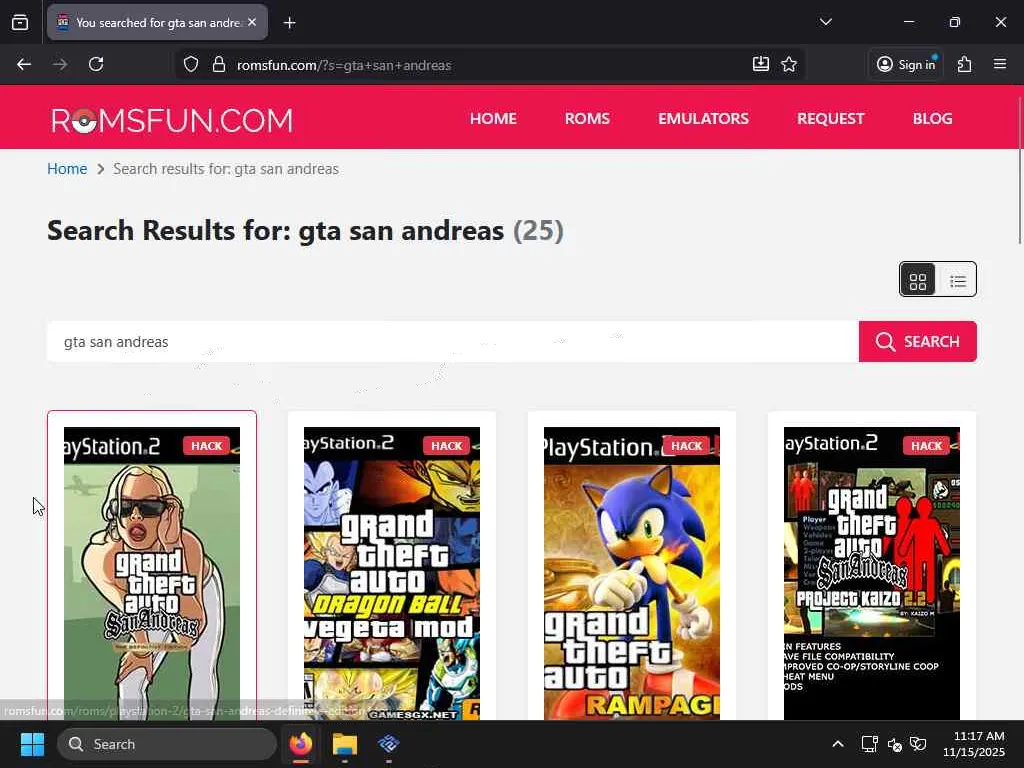Show hidden system tray icons
The width and height of the screenshot is (1024, 768).
tap(838, 744)
